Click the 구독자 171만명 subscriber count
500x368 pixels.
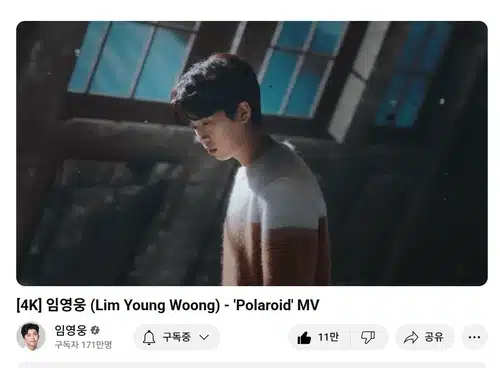tap(83, 345)
